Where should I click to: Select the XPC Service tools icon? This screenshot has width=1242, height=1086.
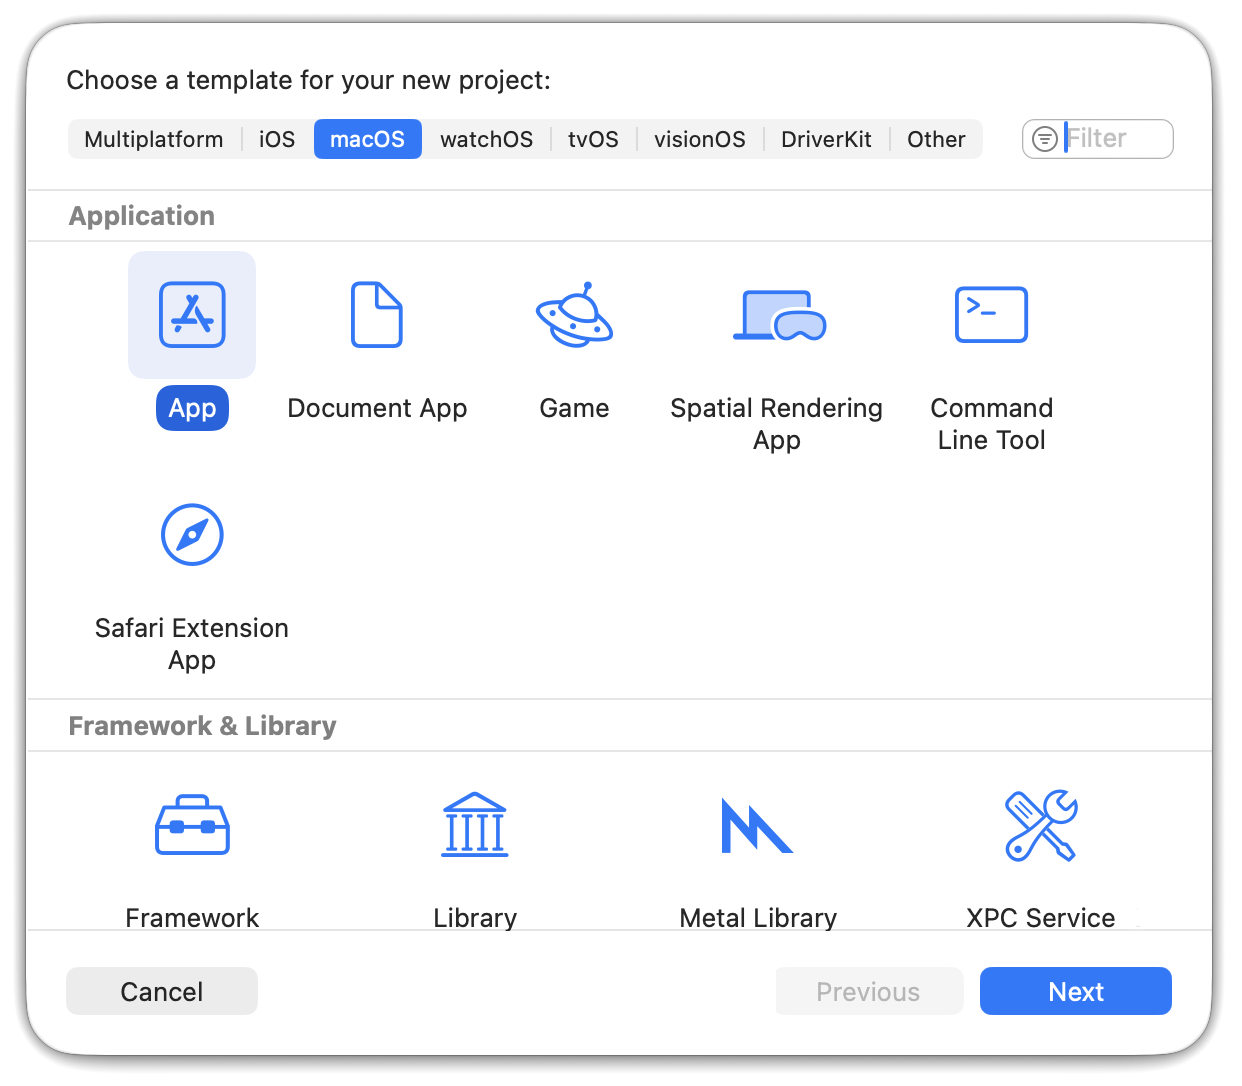click(1040, 826)
